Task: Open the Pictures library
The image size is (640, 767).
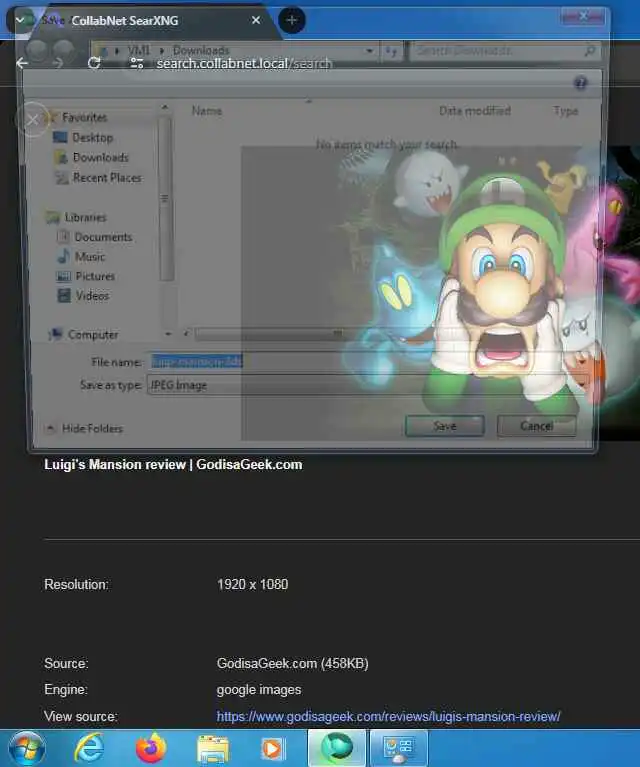Action: point(95,276)
